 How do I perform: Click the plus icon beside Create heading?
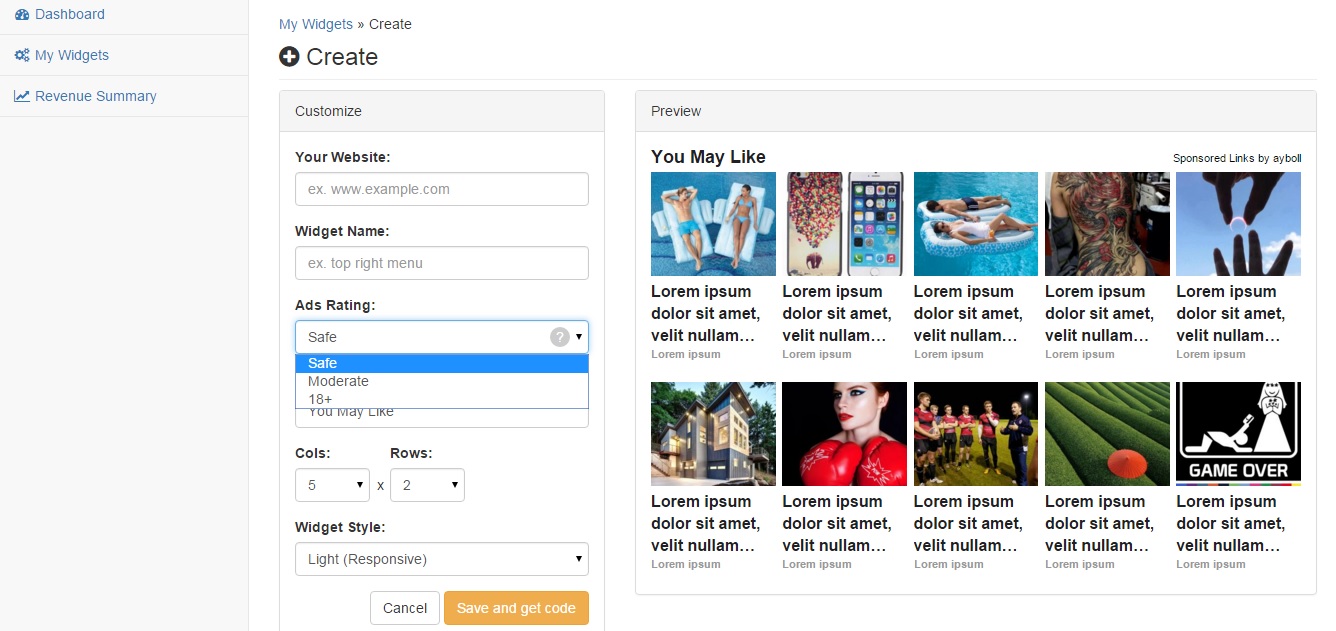coord(289,57)
